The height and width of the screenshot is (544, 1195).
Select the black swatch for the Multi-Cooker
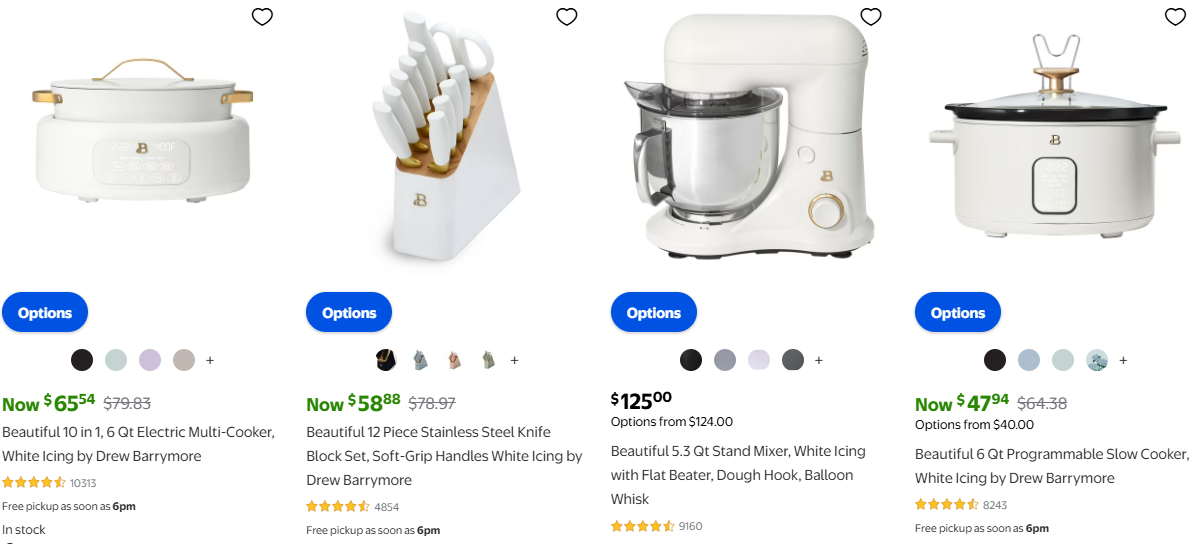point(82,360)
